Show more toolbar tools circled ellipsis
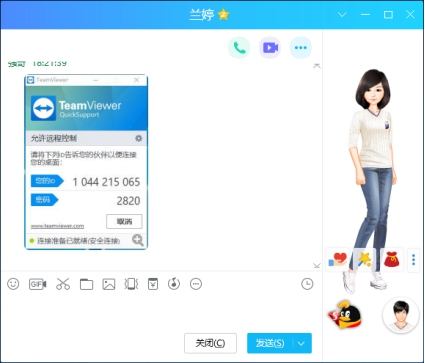Image resolution: width=425 pixels, height=363 pixels. coord(196,284)
